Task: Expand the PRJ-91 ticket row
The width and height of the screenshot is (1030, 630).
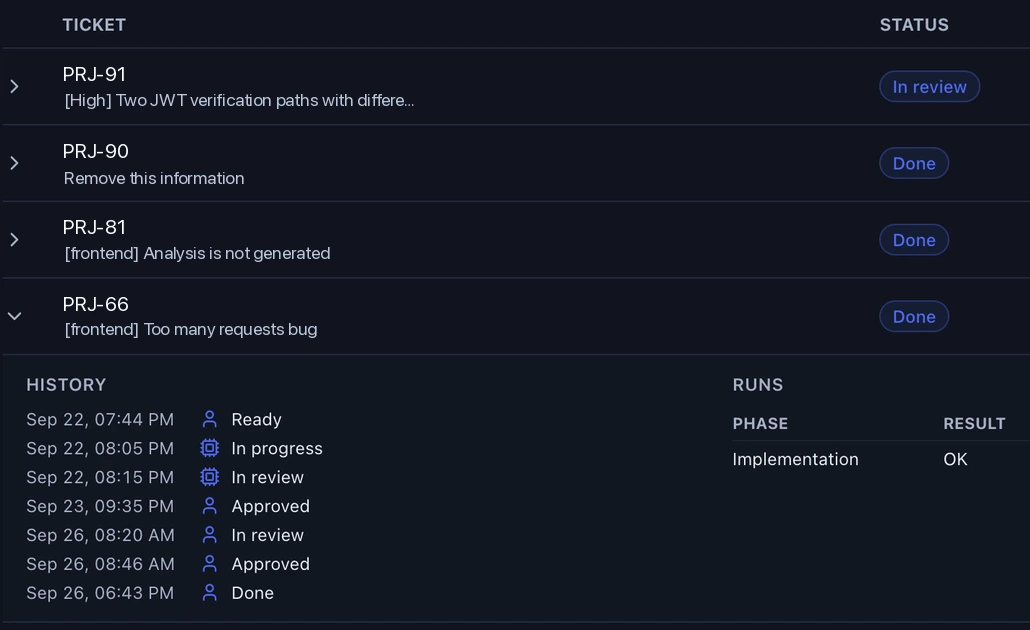Action: (14, 86)
